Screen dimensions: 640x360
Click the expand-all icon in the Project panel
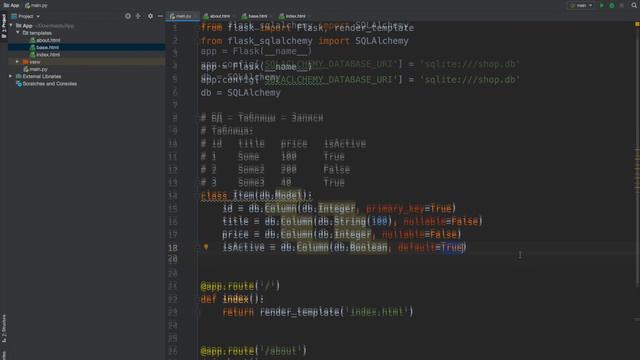138,16
